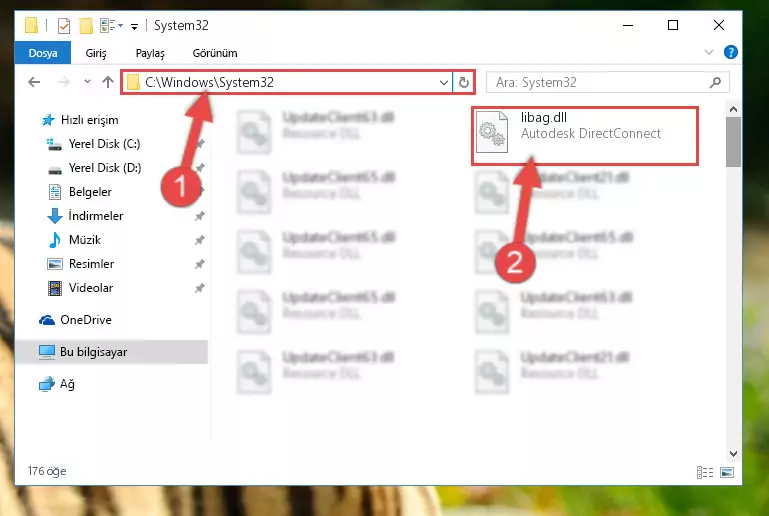Open İndirmeler folder in sidebar
This screenshot has height=516, width=769.
point(96,216)
